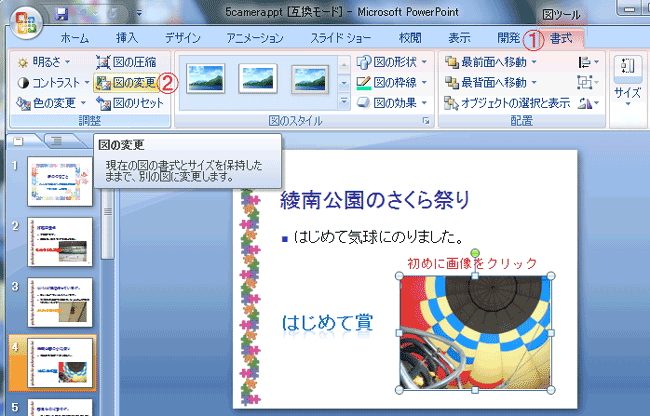Expand the picture styles gallery

344,101
